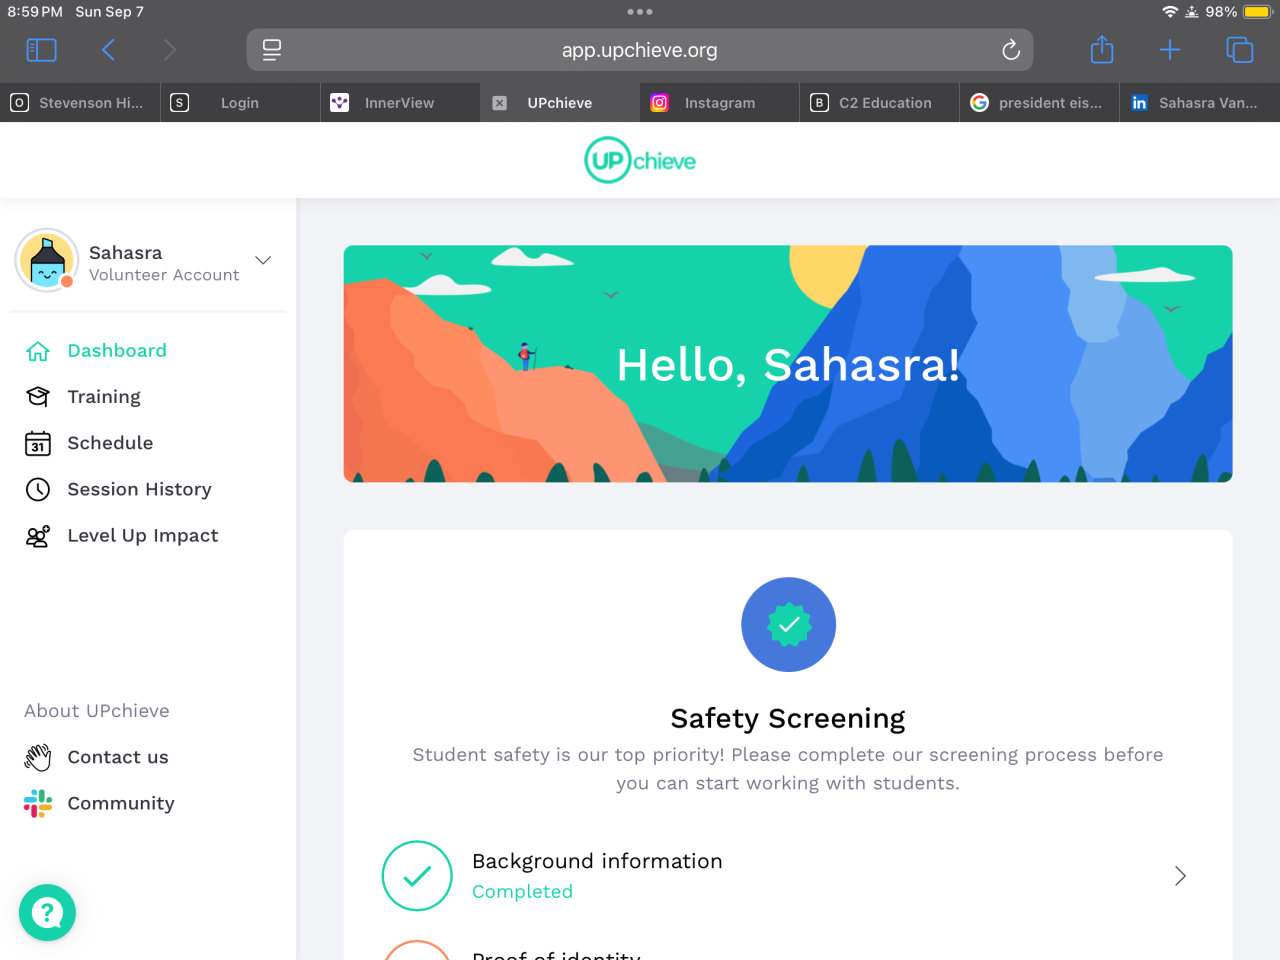
Task: Expand the Volunteer Account dropdown chevron
Action: pos(263,260)
